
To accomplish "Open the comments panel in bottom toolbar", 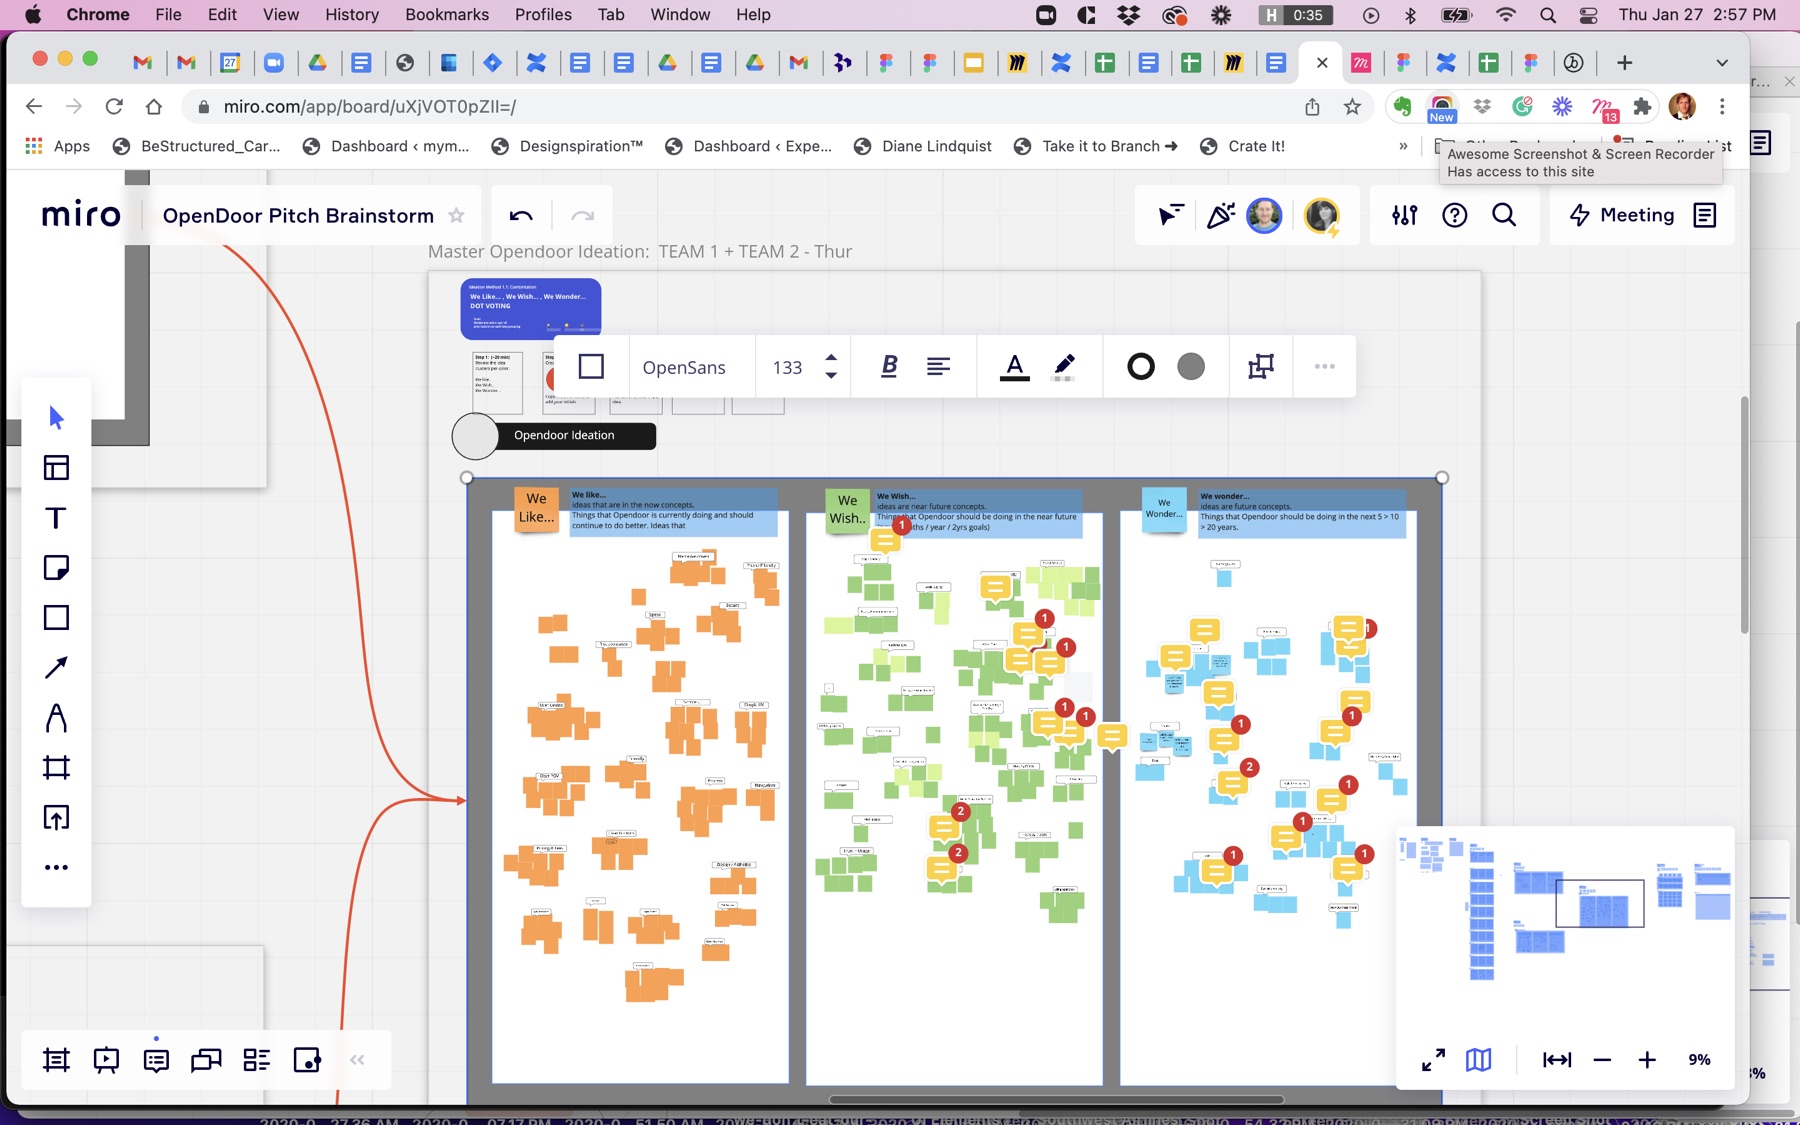I will click(156, 1060).
